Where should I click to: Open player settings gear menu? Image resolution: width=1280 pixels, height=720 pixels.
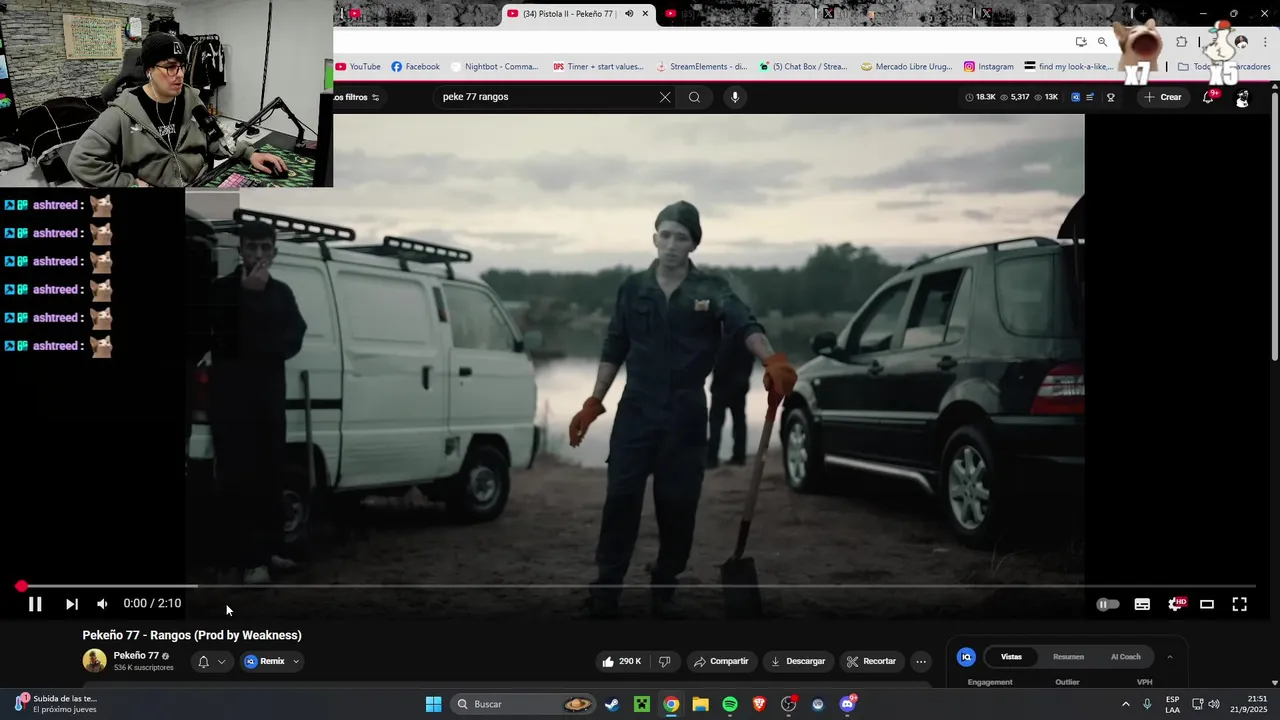coord(1176,604)
